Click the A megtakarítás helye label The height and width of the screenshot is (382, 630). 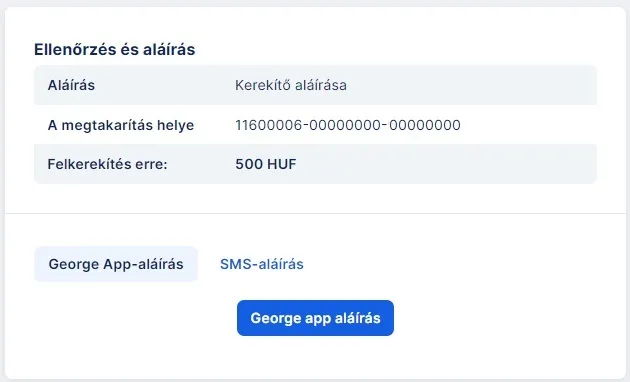[121, 125]
